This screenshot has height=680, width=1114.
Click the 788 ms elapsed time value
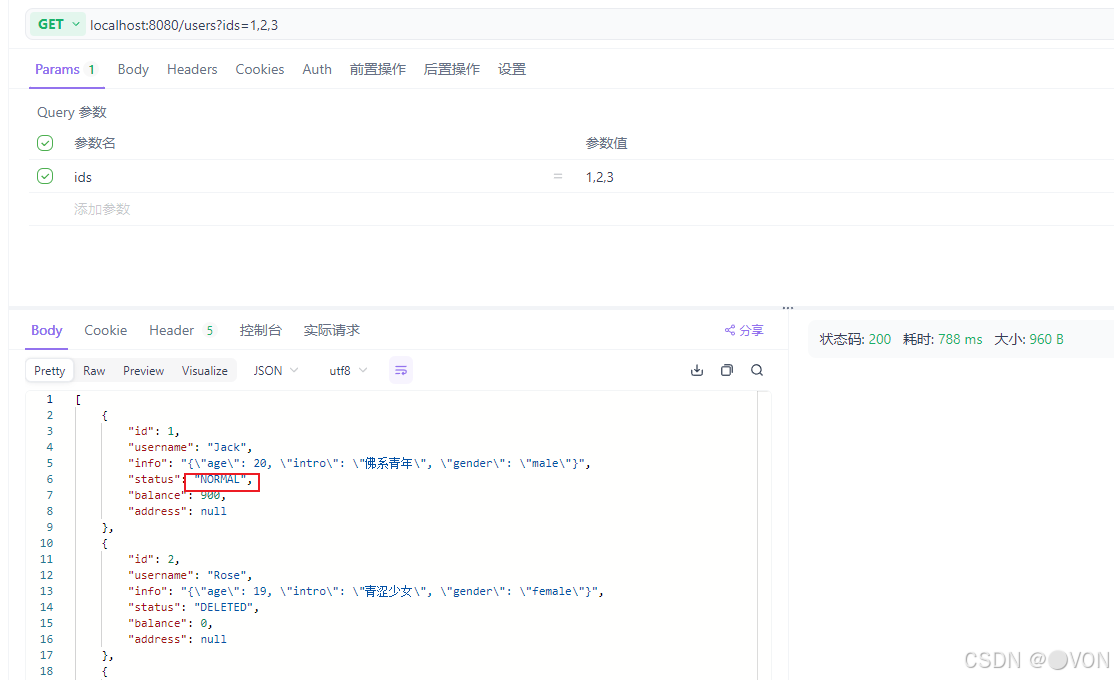tap(960, 339)
